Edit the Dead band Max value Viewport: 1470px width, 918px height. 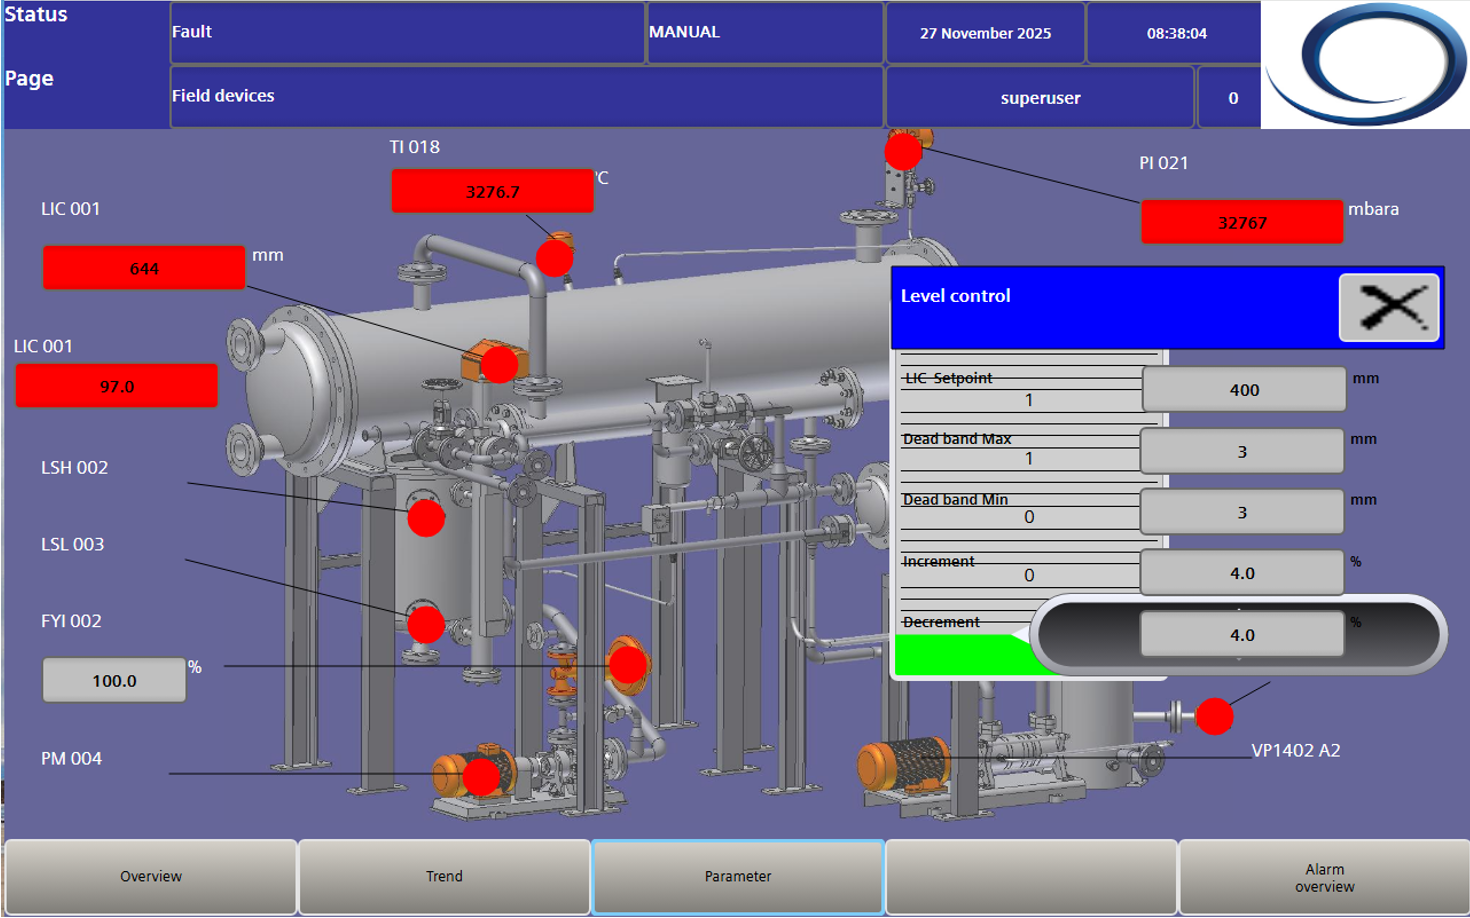pos(1241,452)
